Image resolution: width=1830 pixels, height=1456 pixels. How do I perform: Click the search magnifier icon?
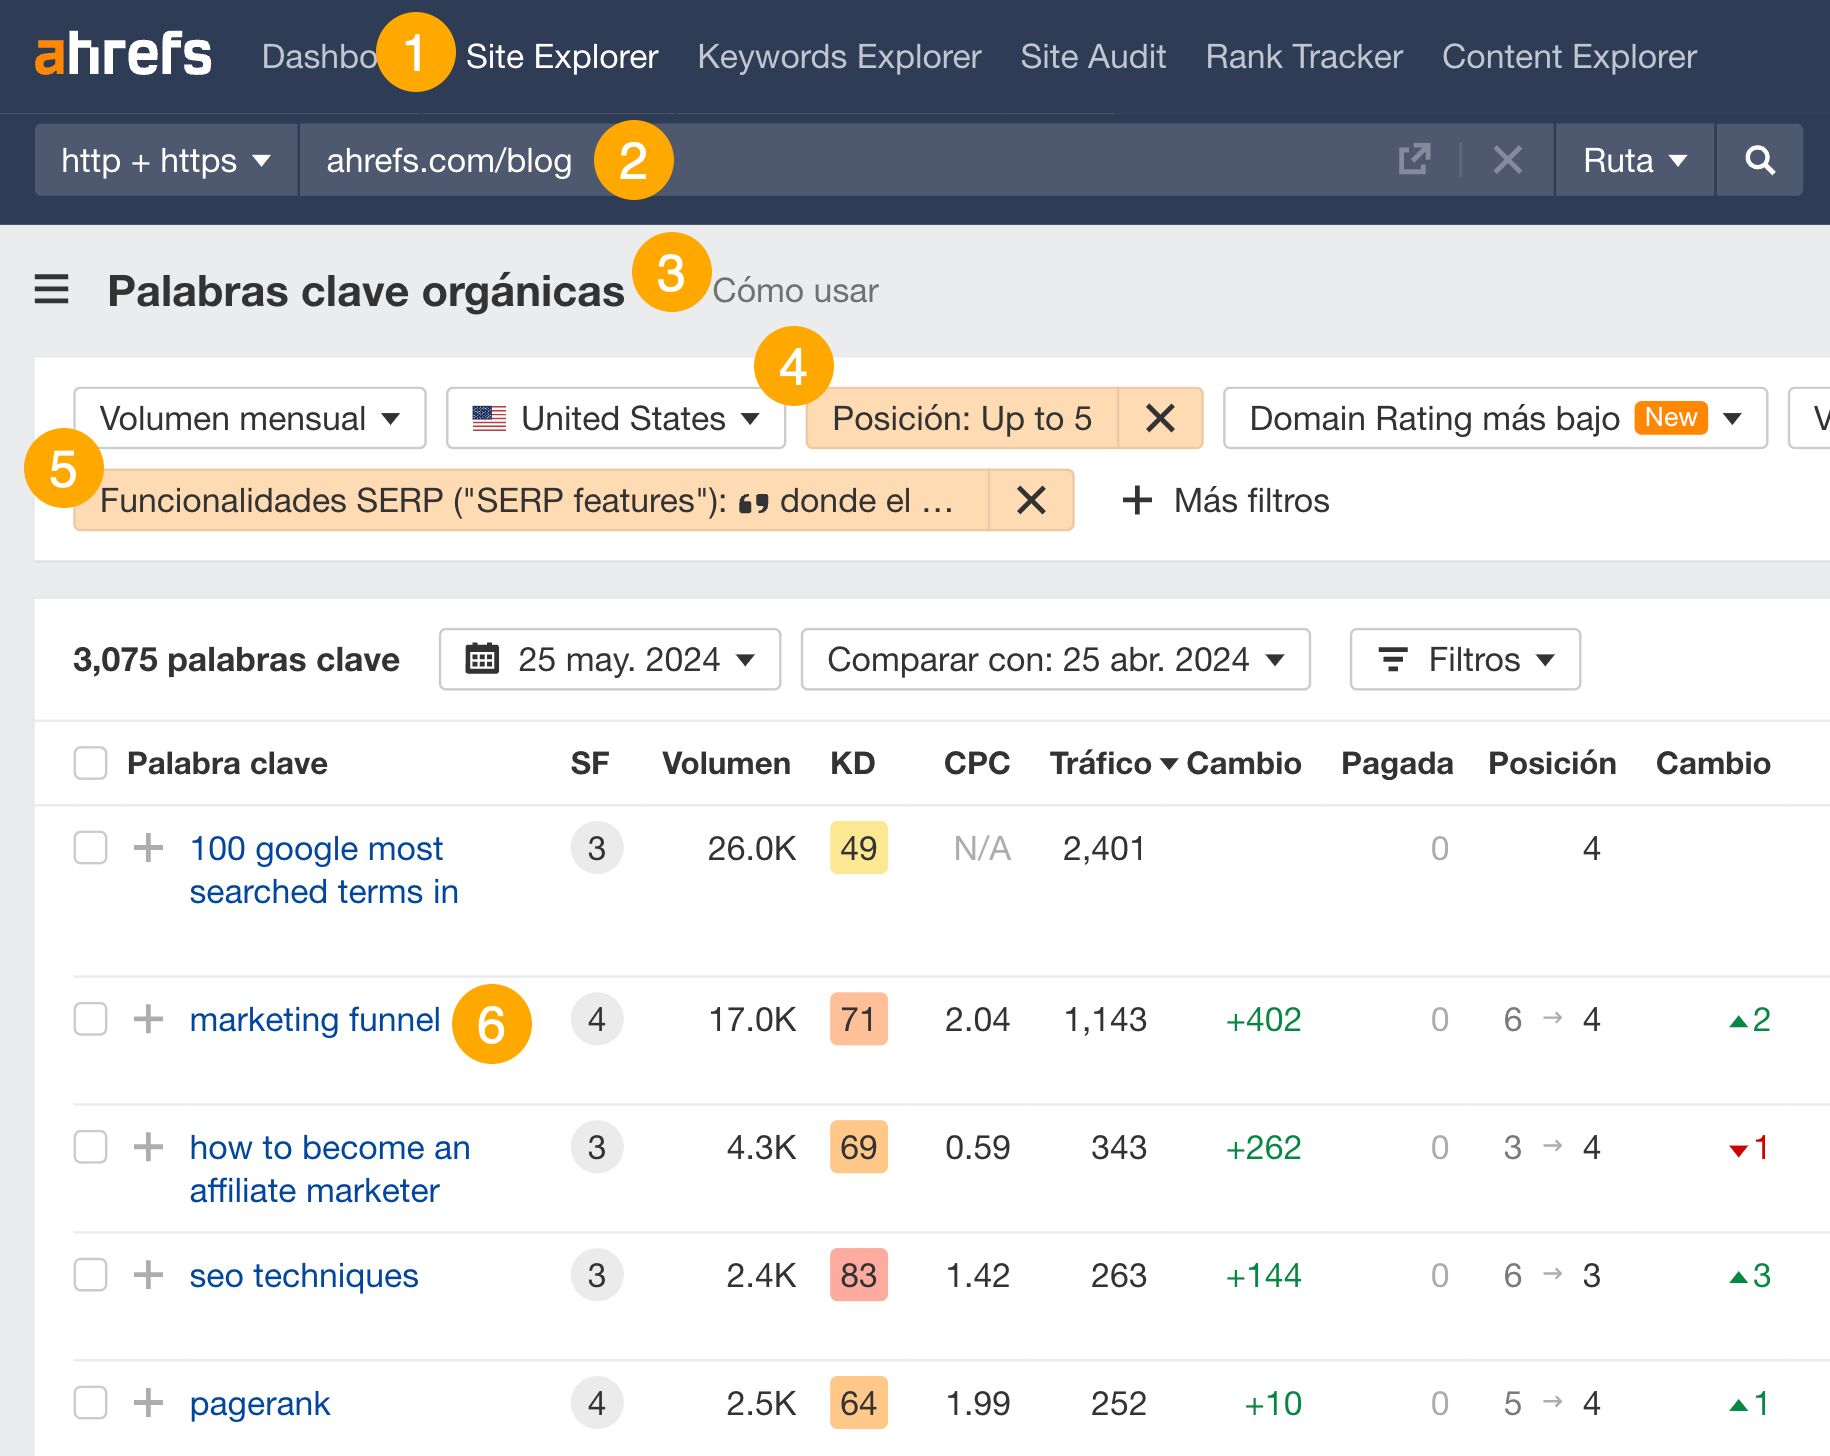(1761, 160)
